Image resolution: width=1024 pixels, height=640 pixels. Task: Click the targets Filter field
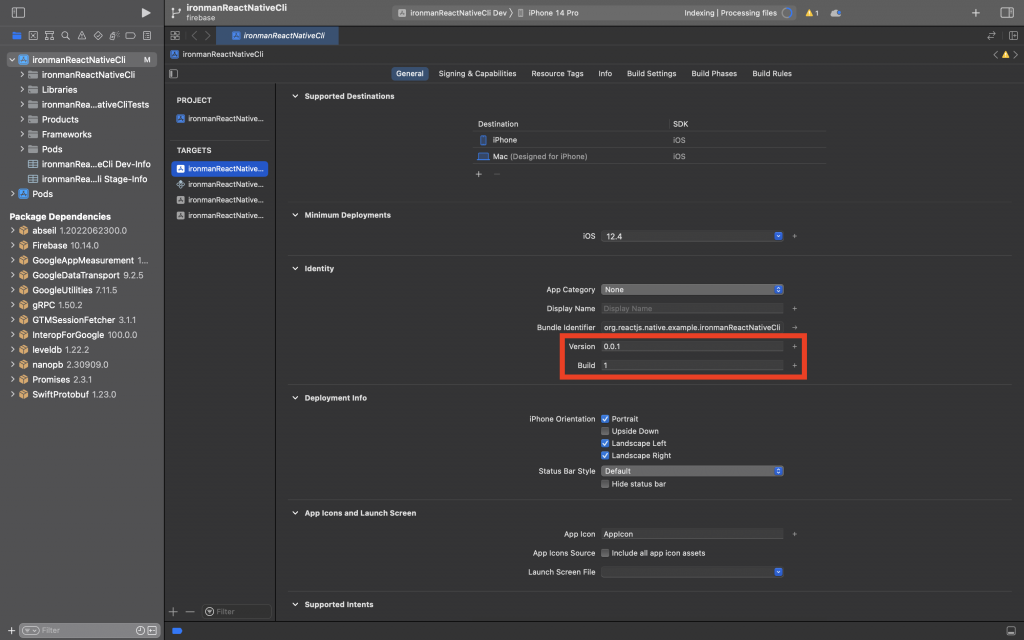[236, 612]
